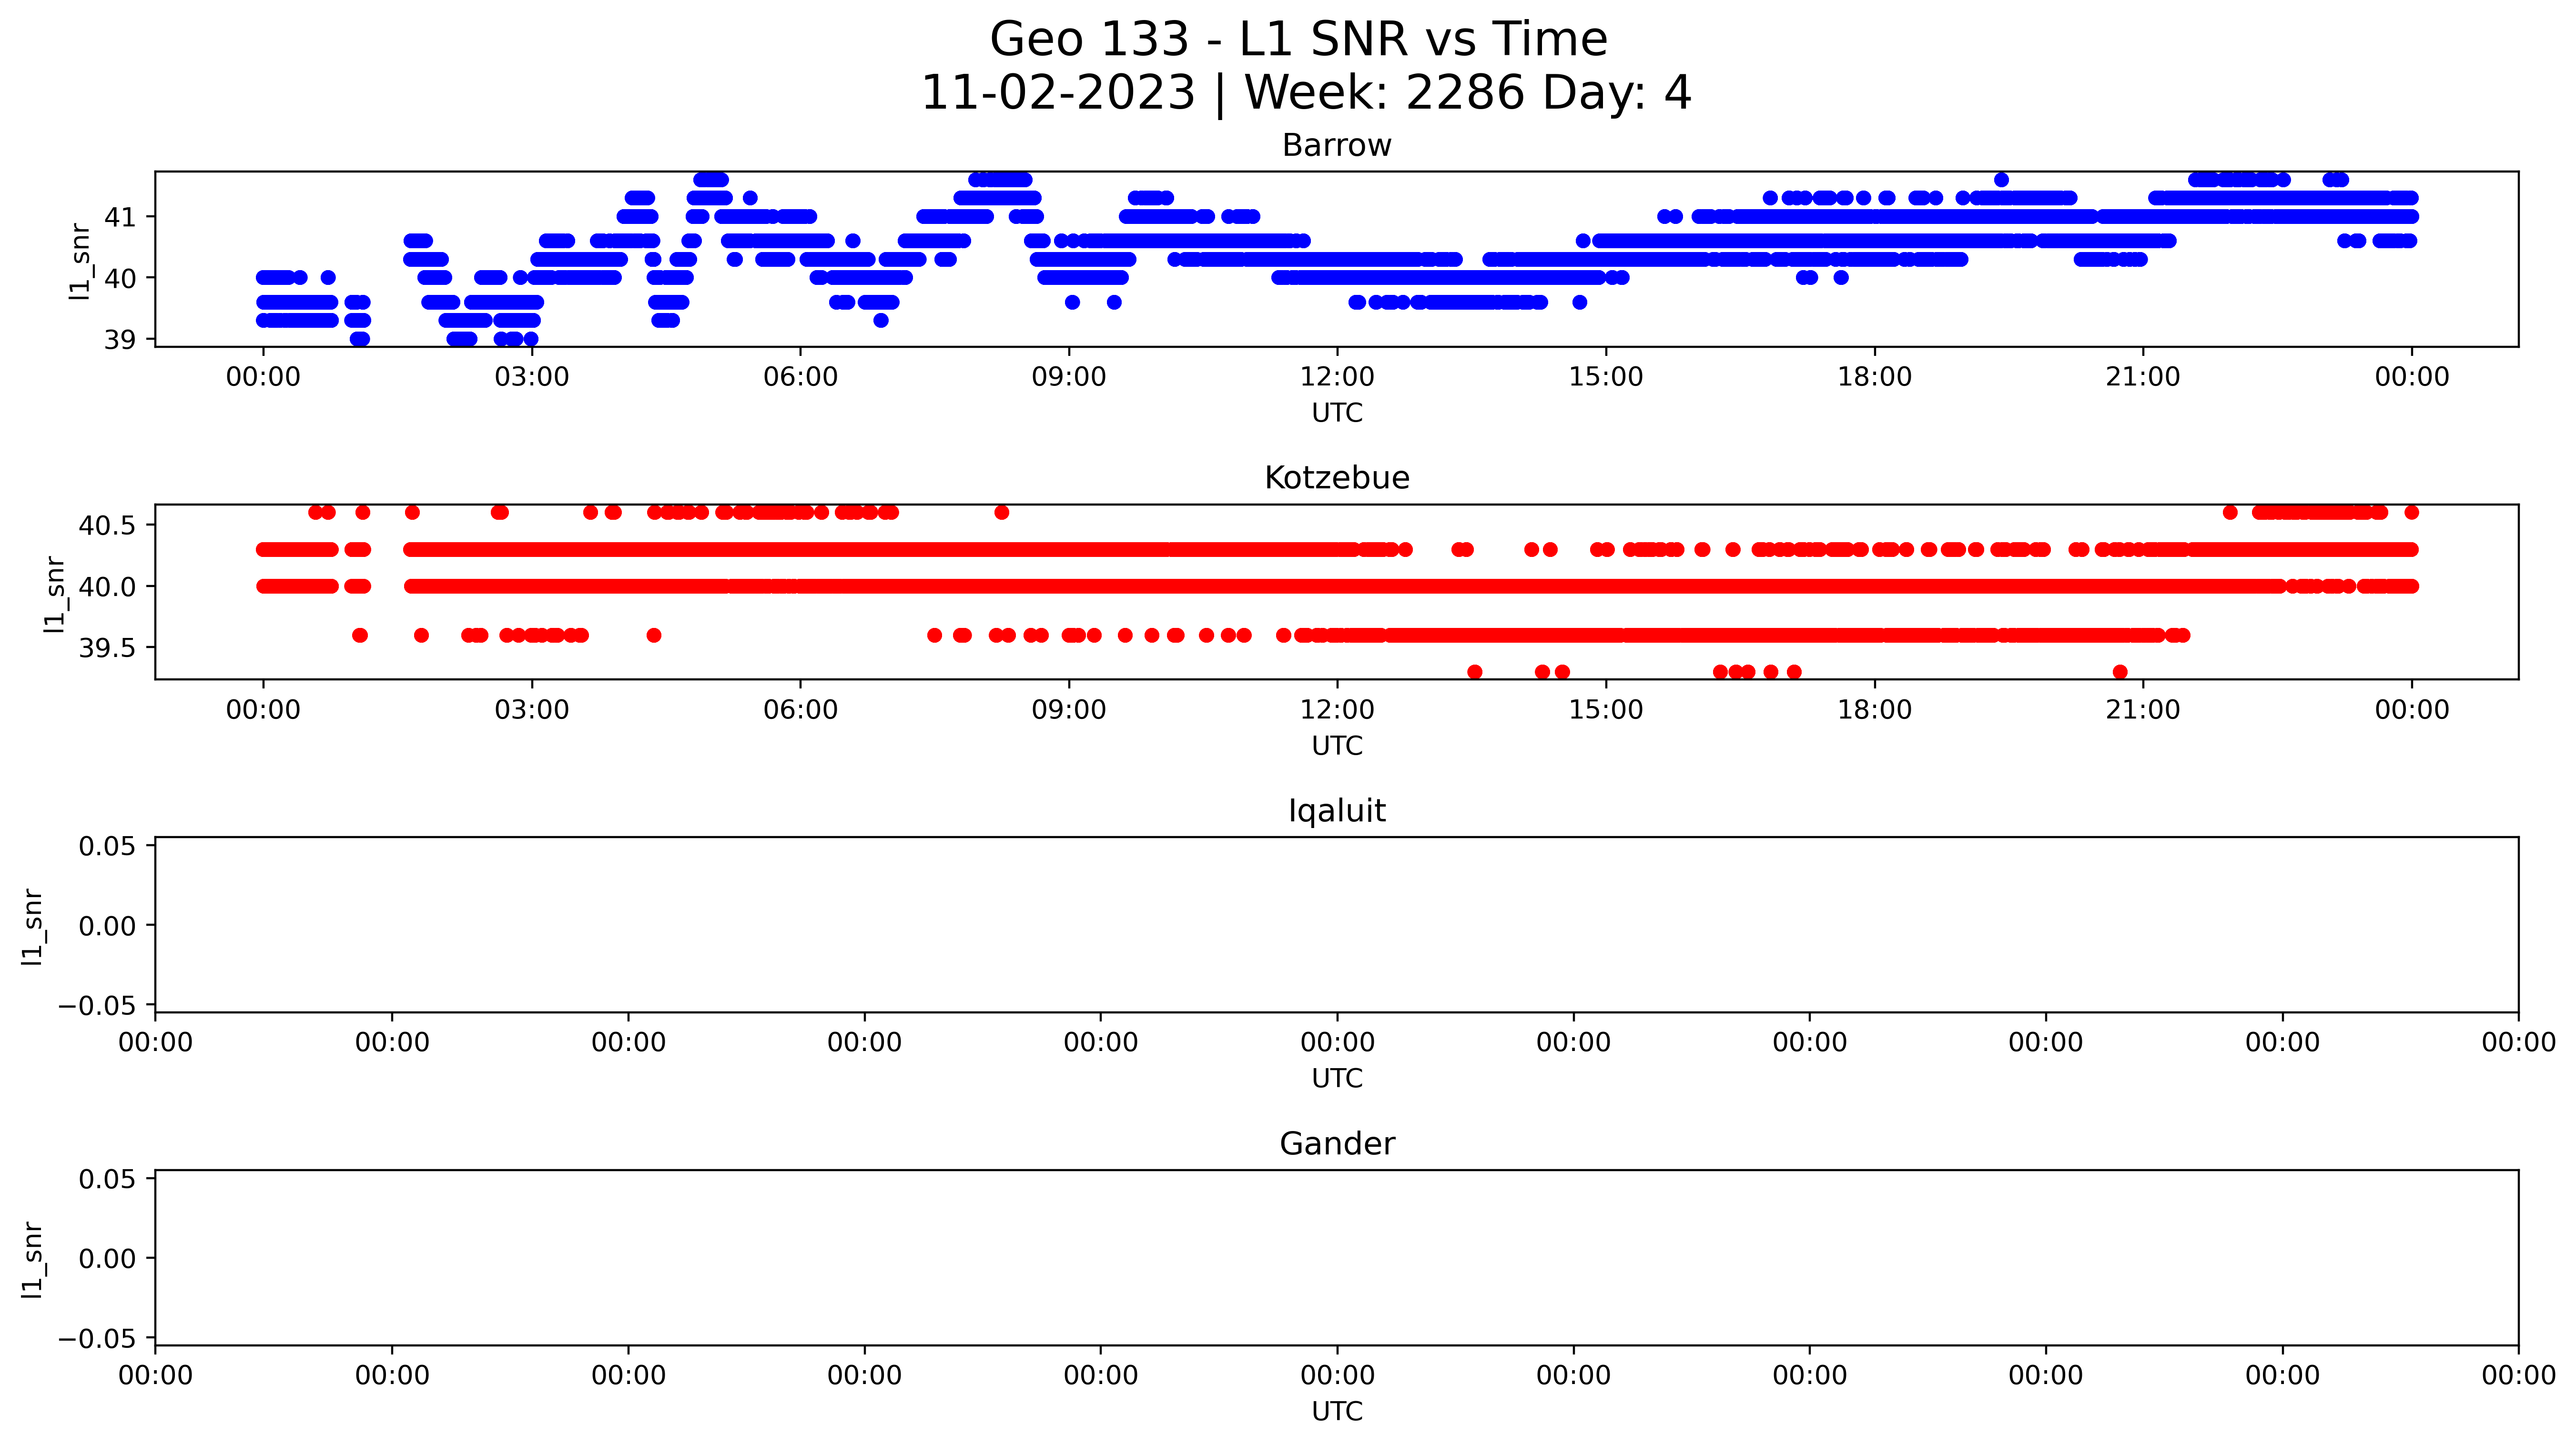This screenshot has height=1445, width=2576.
Task: Click the 03:00 tick label on the Barrow plot
Action: (532, 378)
